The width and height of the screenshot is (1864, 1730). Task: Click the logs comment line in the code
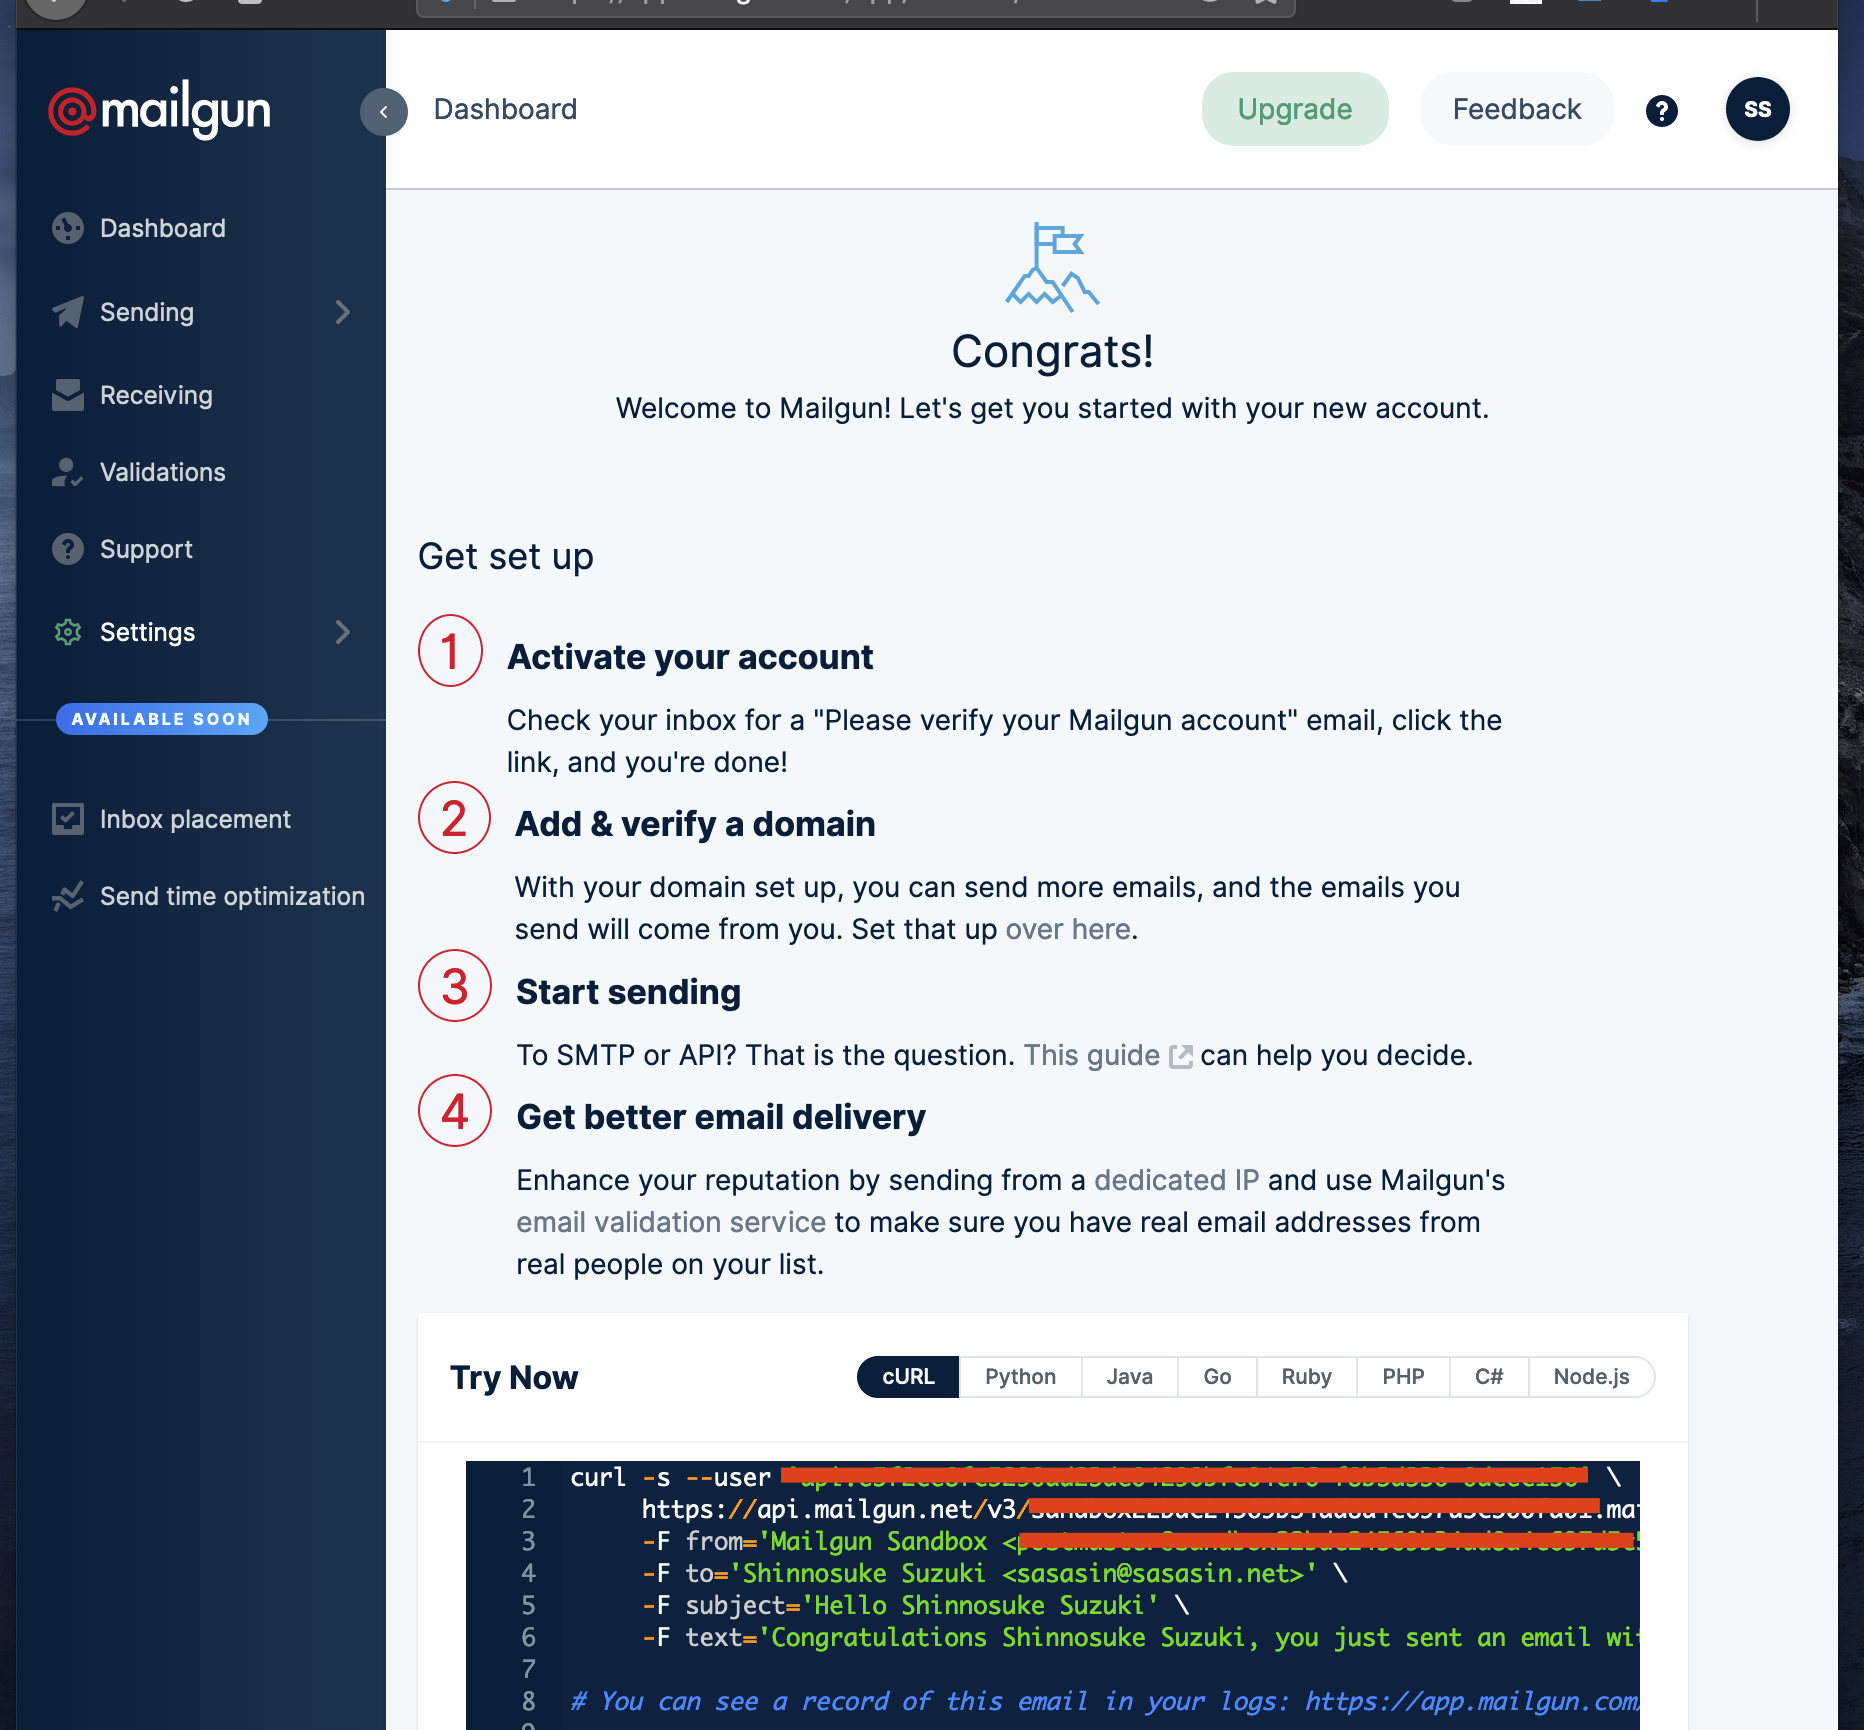pyautogui.click(x=1104, y=1701)
